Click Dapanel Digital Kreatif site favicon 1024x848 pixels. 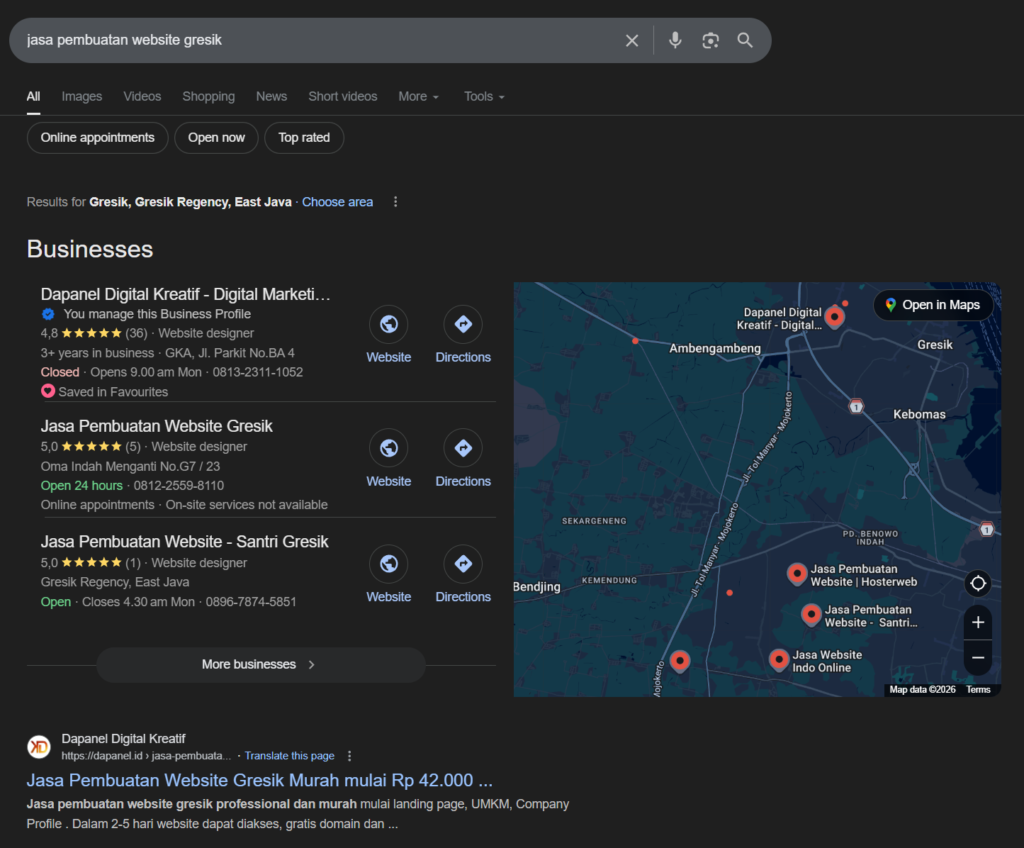pyautogui.click(x=39, y=746)
